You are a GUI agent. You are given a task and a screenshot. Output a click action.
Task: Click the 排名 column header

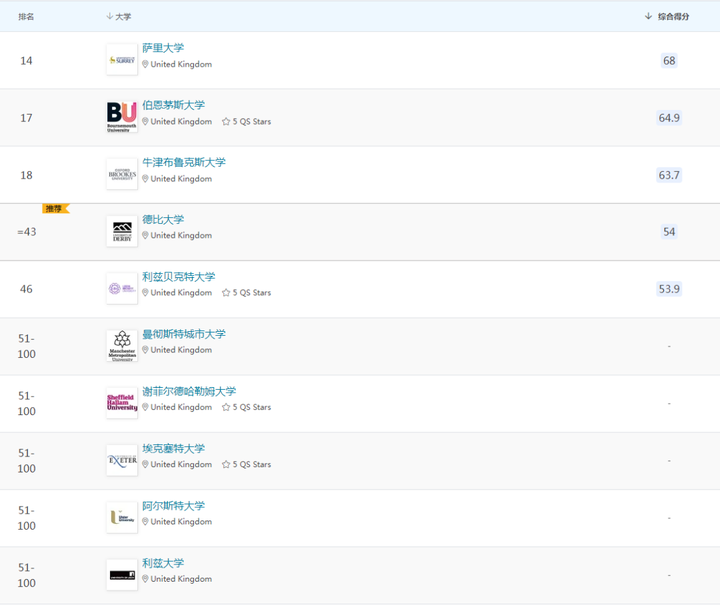(26, 17)
